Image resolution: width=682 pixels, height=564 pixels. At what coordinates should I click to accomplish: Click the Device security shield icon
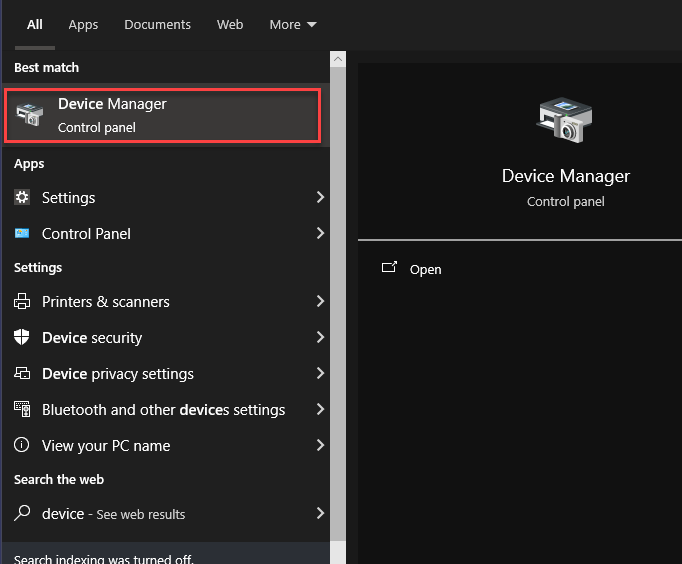tap(22, 338)
